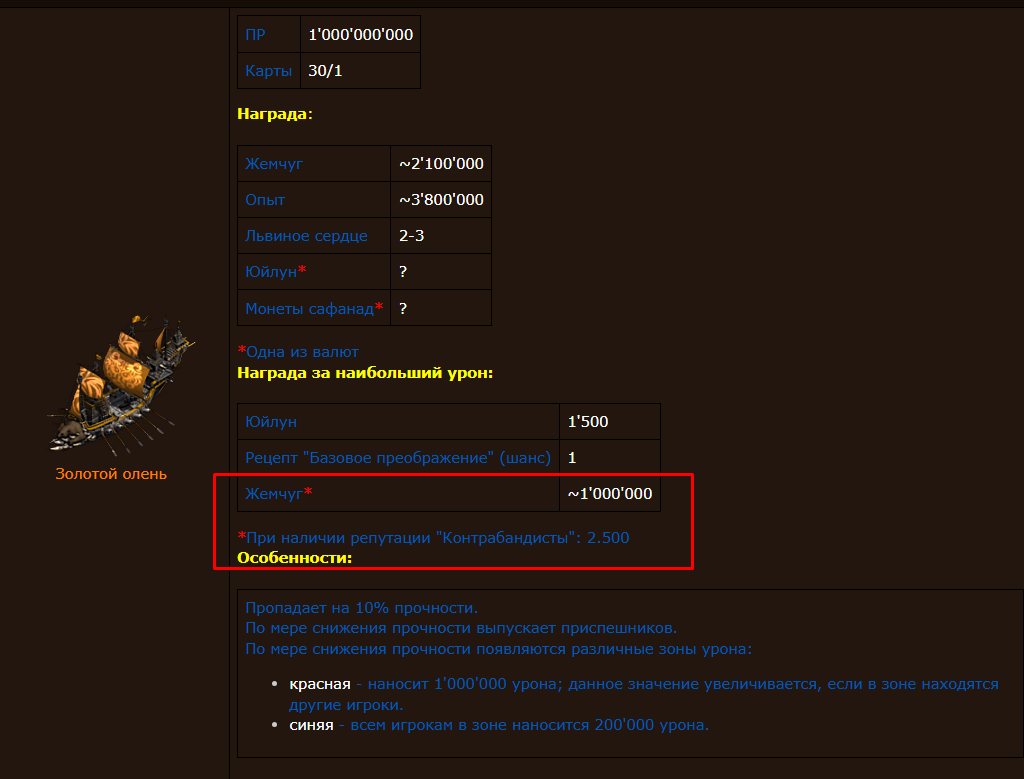
Task: Open the Золотой олень name link
Action: [111, 474]
